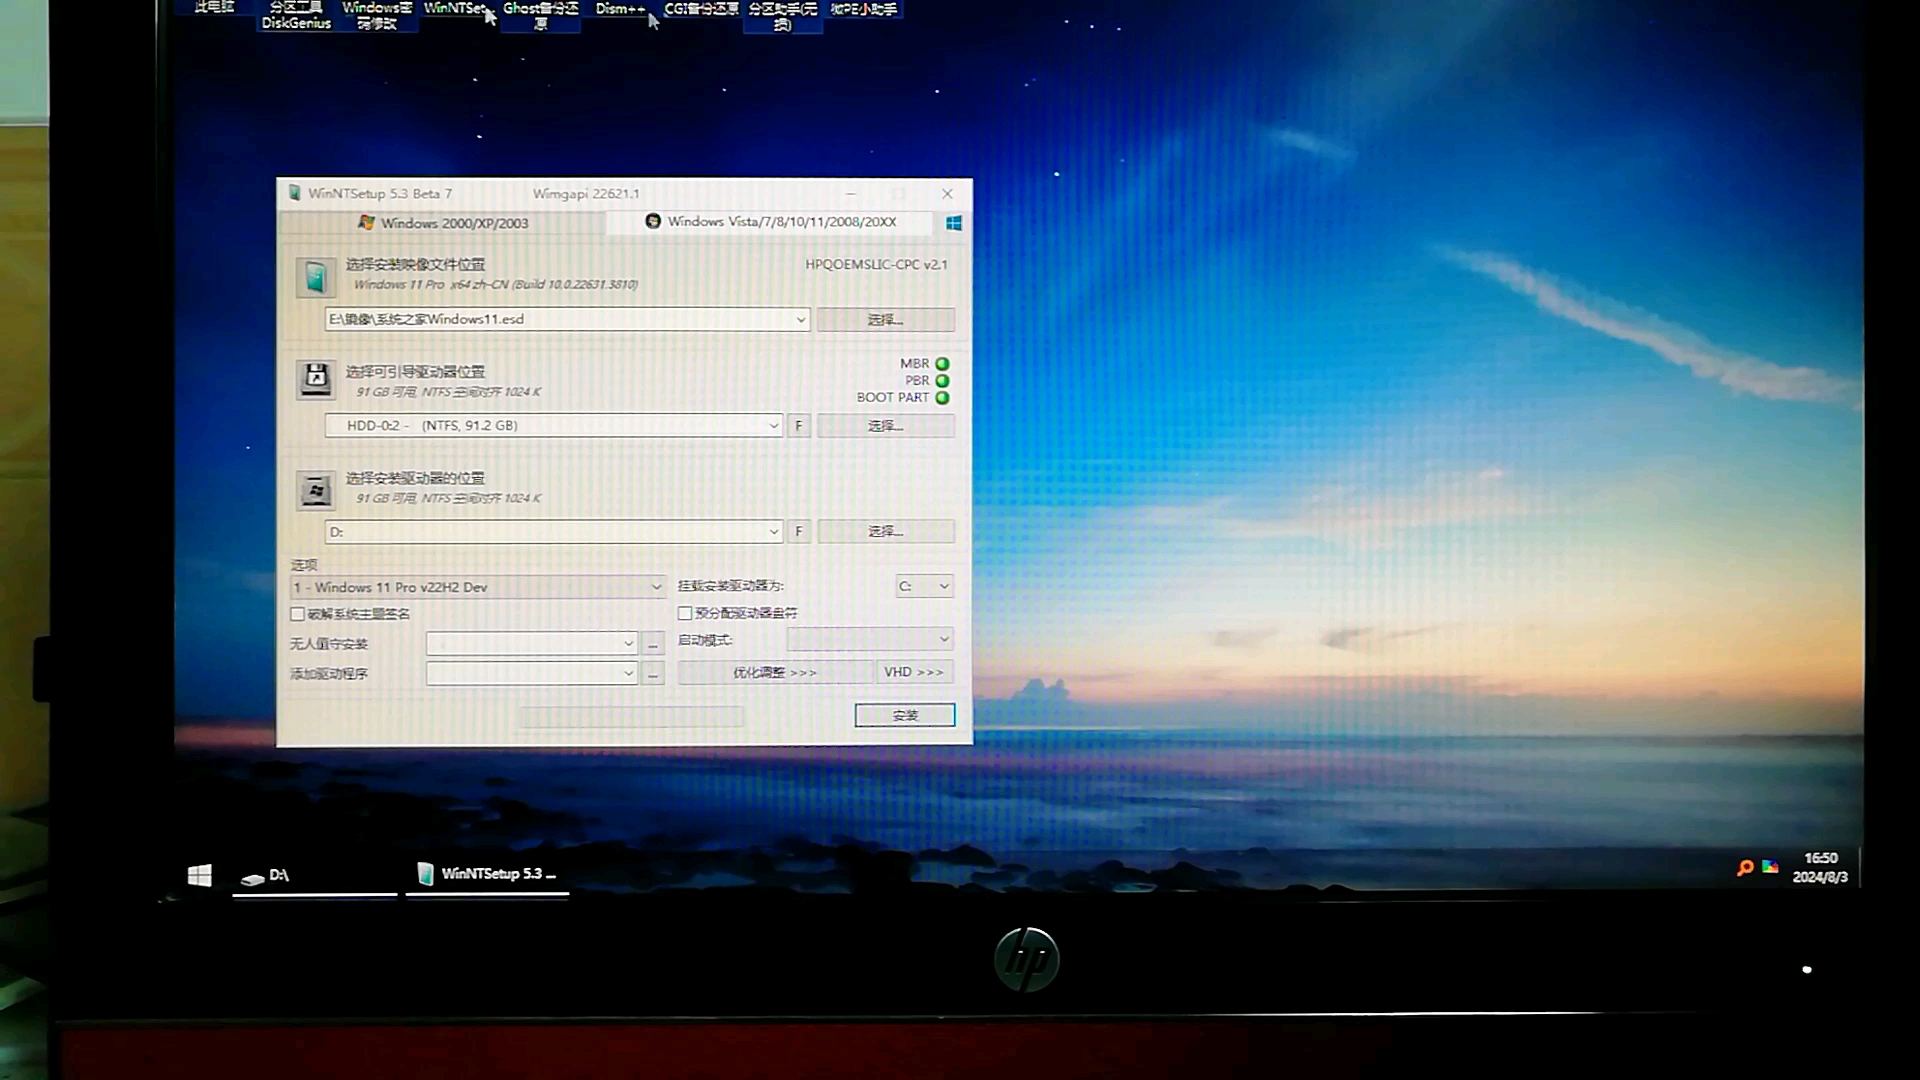Click the orange search tray icon
Image resolution: width=1920 pixels, height=1080 pixels.
1745,867
